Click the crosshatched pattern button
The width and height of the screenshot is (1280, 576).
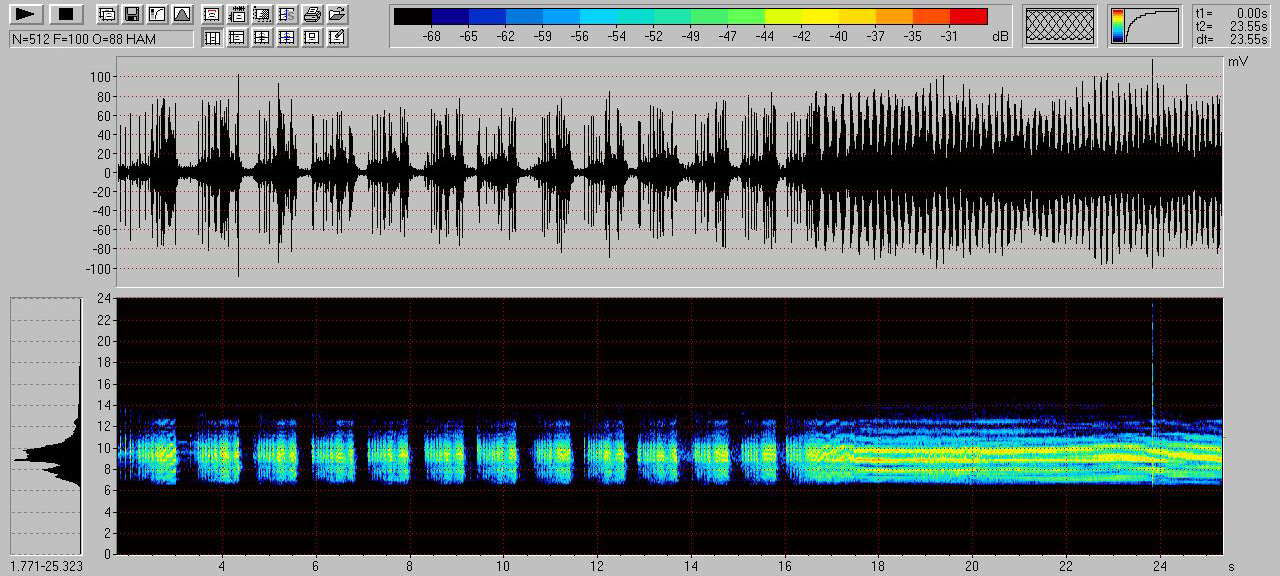(1060, 26)
